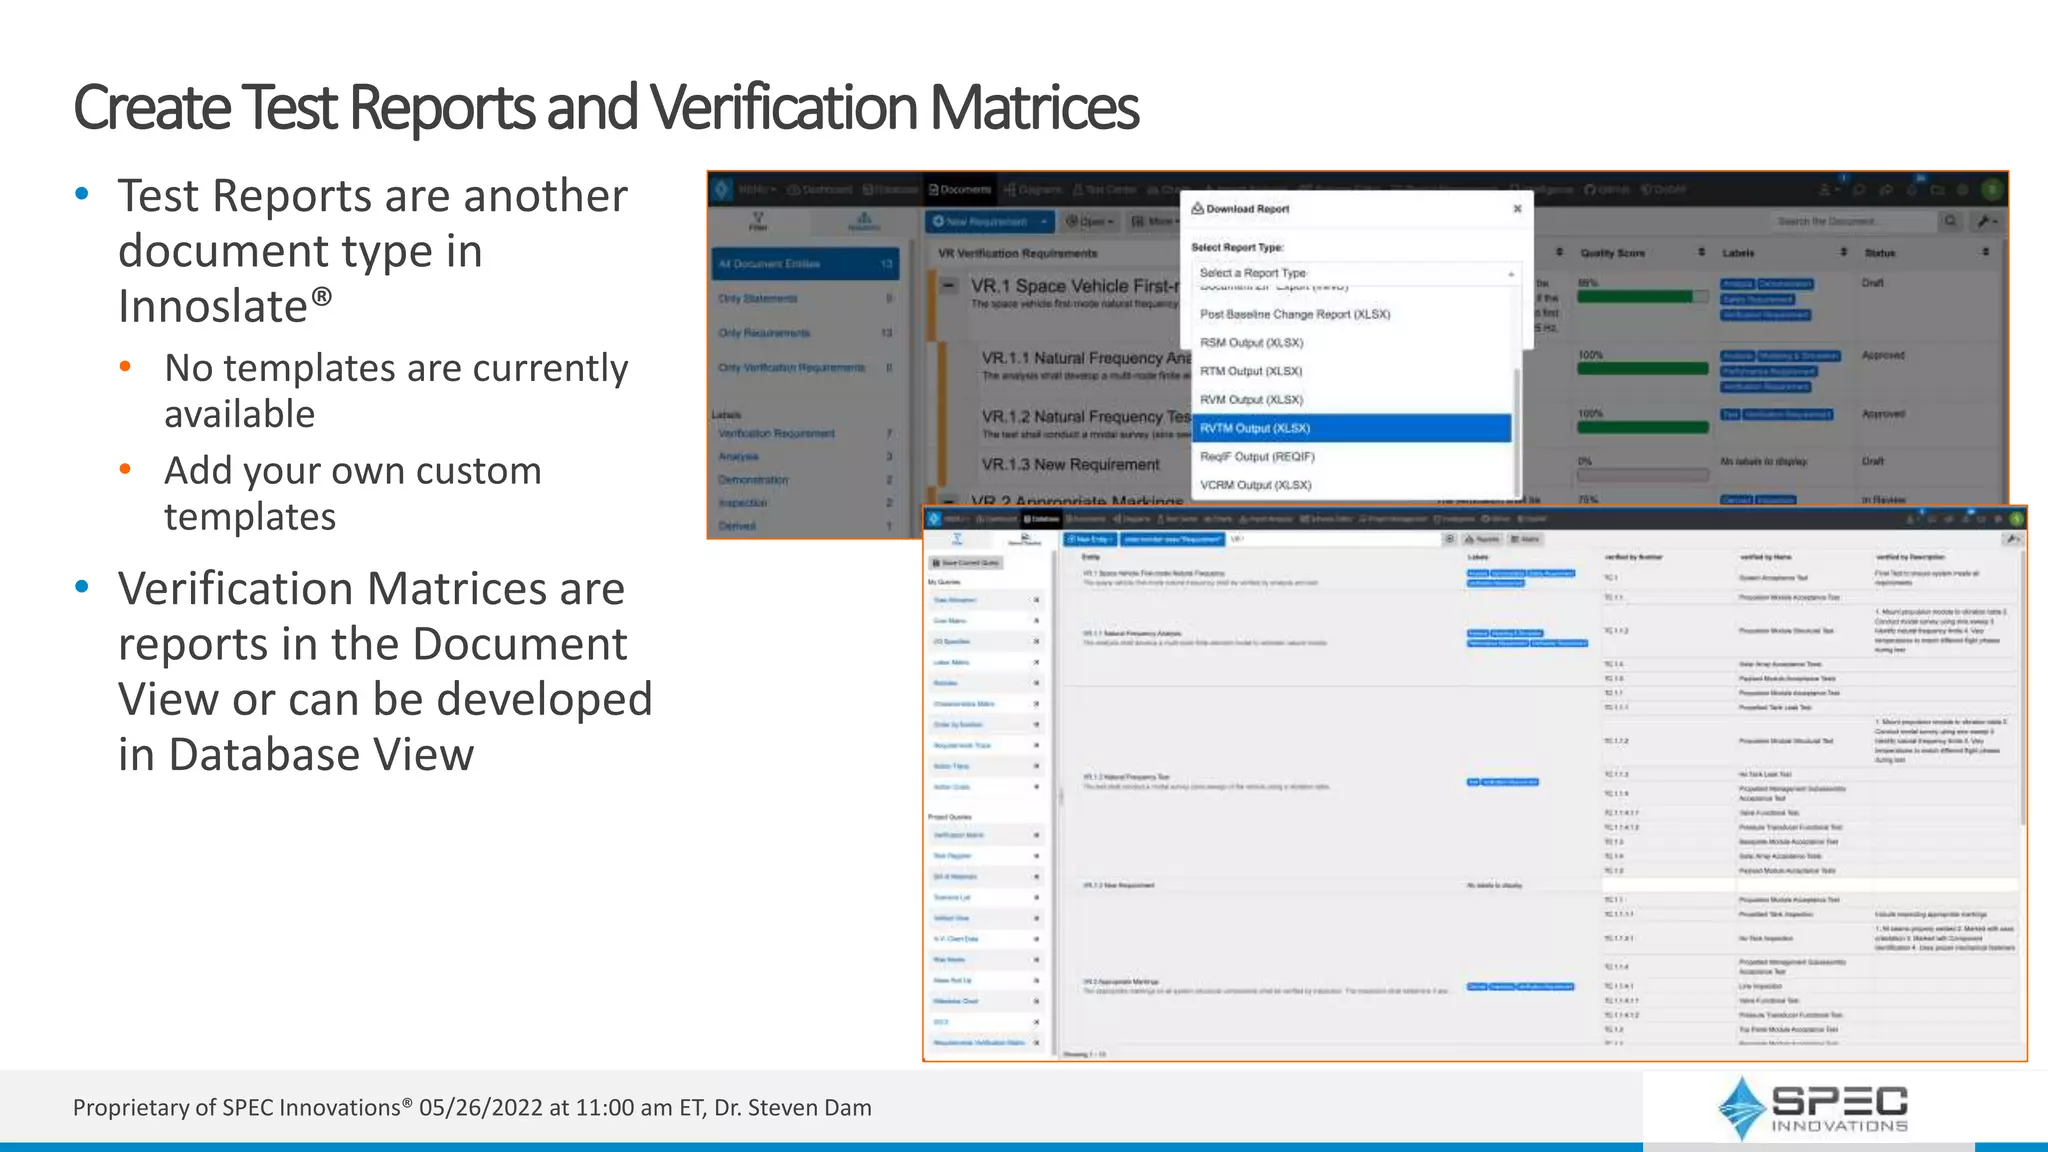The image size is (2048, 1152).
Task: Click the filter icon in Database view sidebar
Action: pyautogui.click(x=957, y=539)
